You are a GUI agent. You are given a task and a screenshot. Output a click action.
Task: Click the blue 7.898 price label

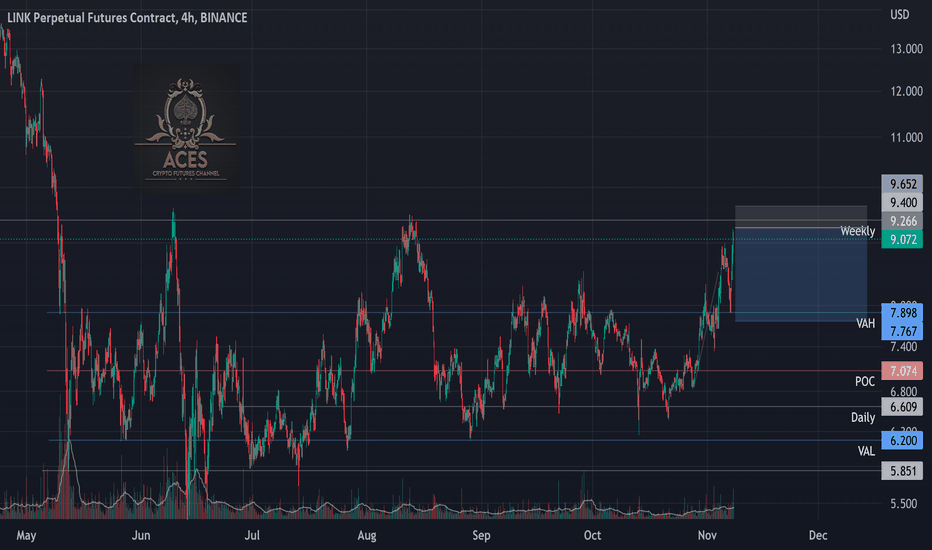coord(902,313)
